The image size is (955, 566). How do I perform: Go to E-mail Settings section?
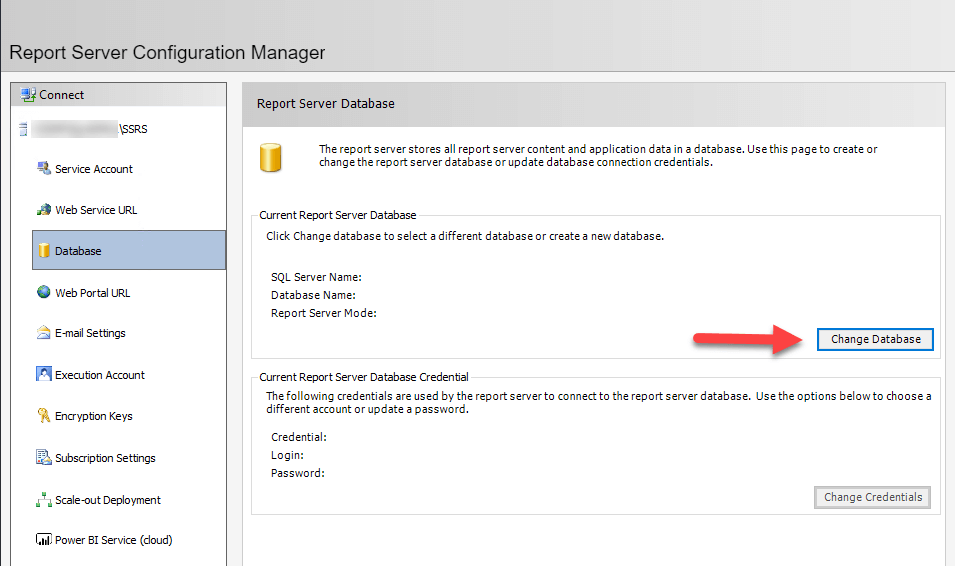pos(90,333)
